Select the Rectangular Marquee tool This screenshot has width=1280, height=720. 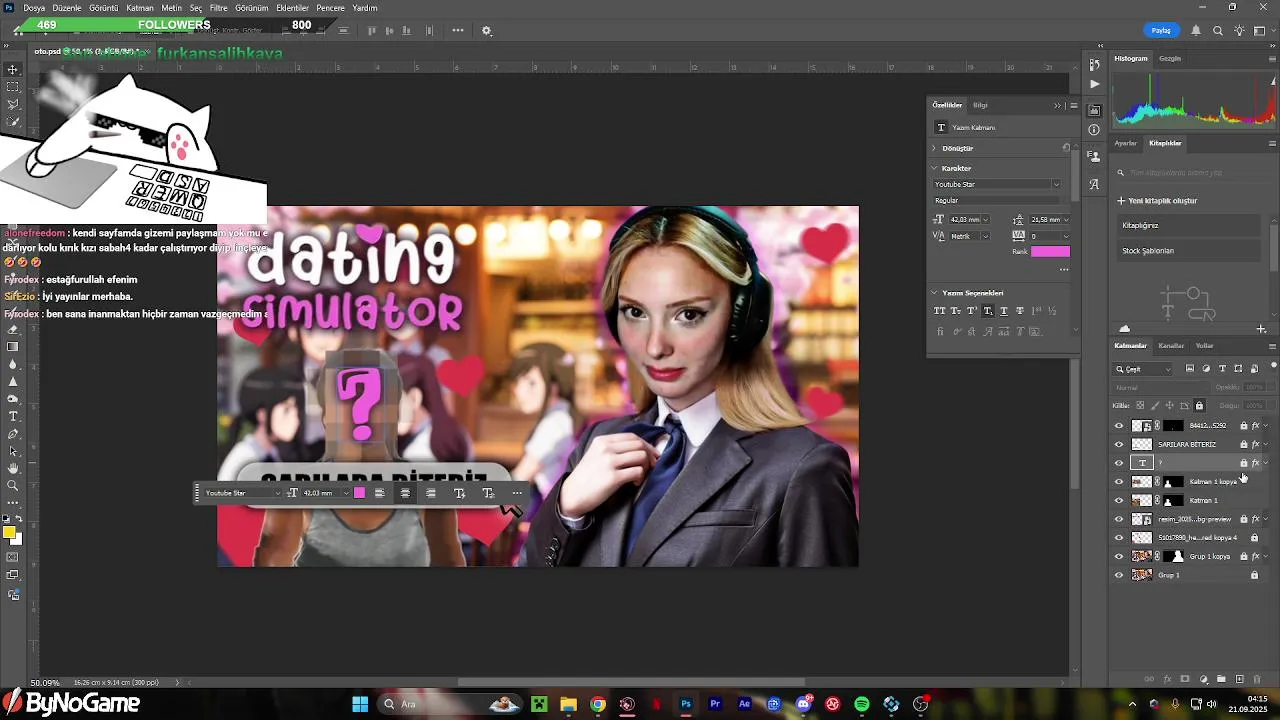[x=13, y=87]
